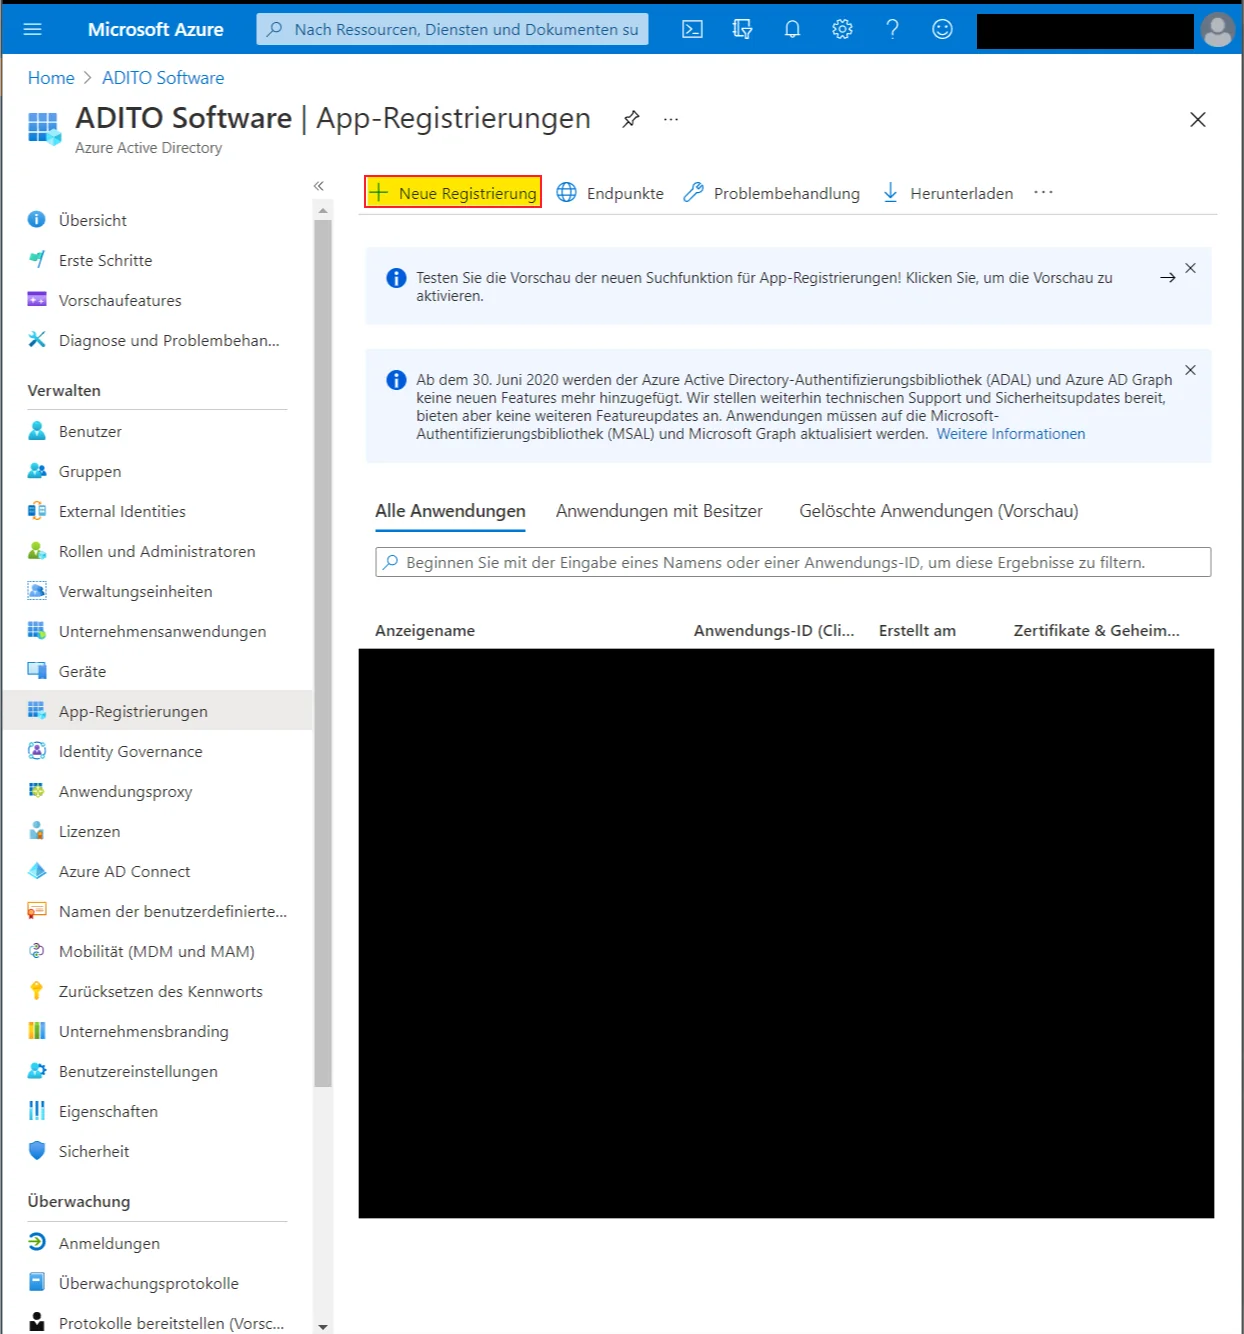
Task: Click the Verwaltungseinheiten icon
Action: point(37,591)
